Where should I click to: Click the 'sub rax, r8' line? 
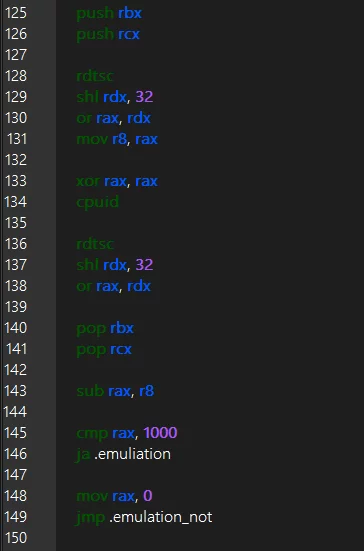click(x=115, y=391)
